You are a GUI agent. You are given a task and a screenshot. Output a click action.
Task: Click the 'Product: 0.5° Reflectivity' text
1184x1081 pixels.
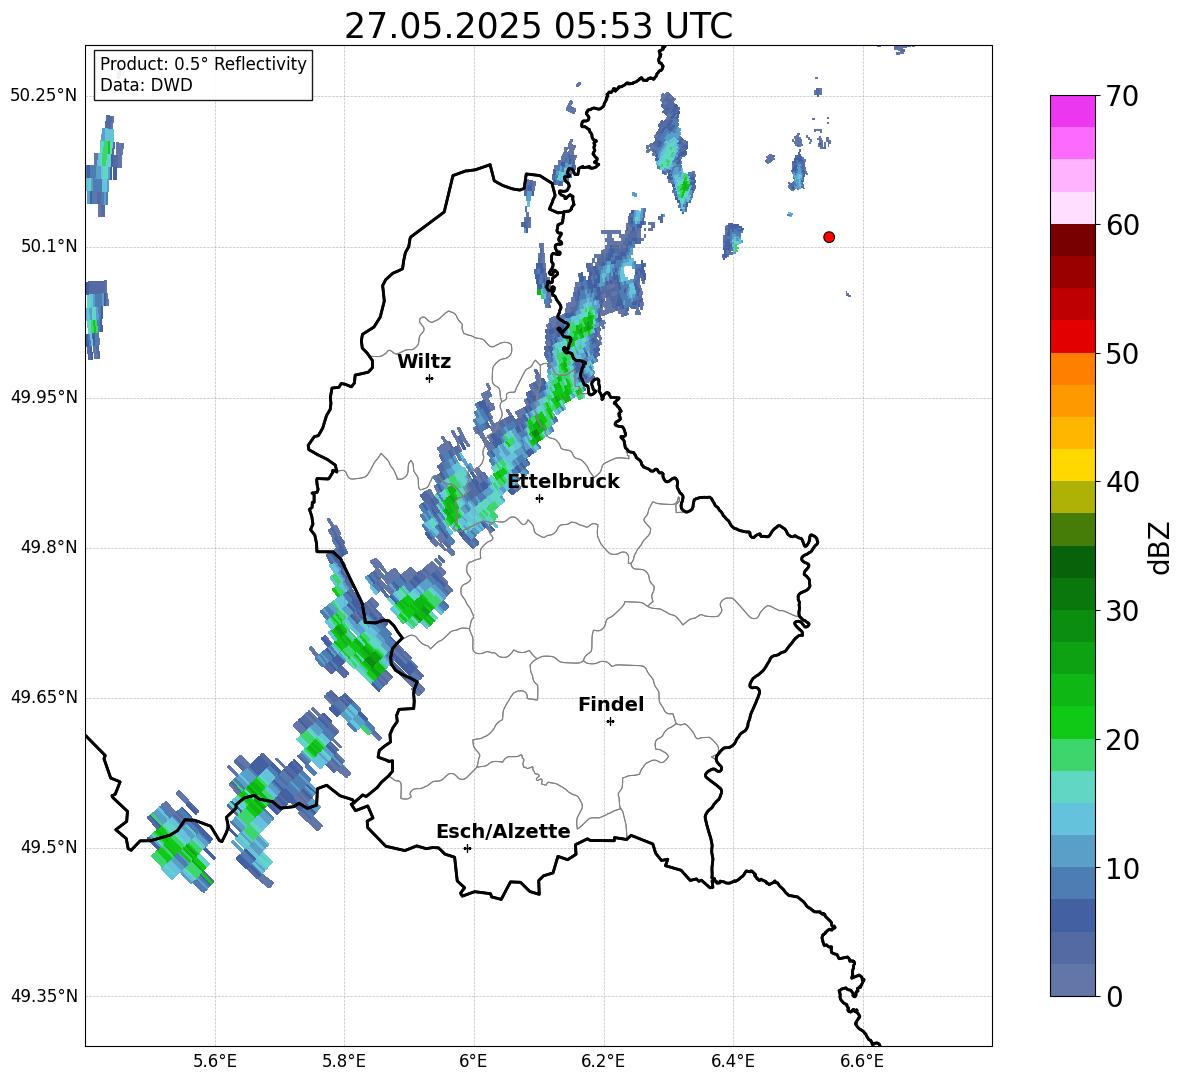(x=203, y=64)
